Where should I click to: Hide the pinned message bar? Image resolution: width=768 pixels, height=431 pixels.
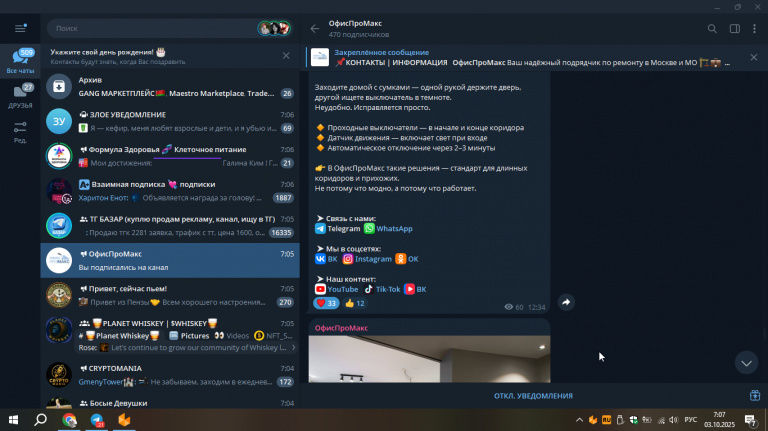coord(754,57)
